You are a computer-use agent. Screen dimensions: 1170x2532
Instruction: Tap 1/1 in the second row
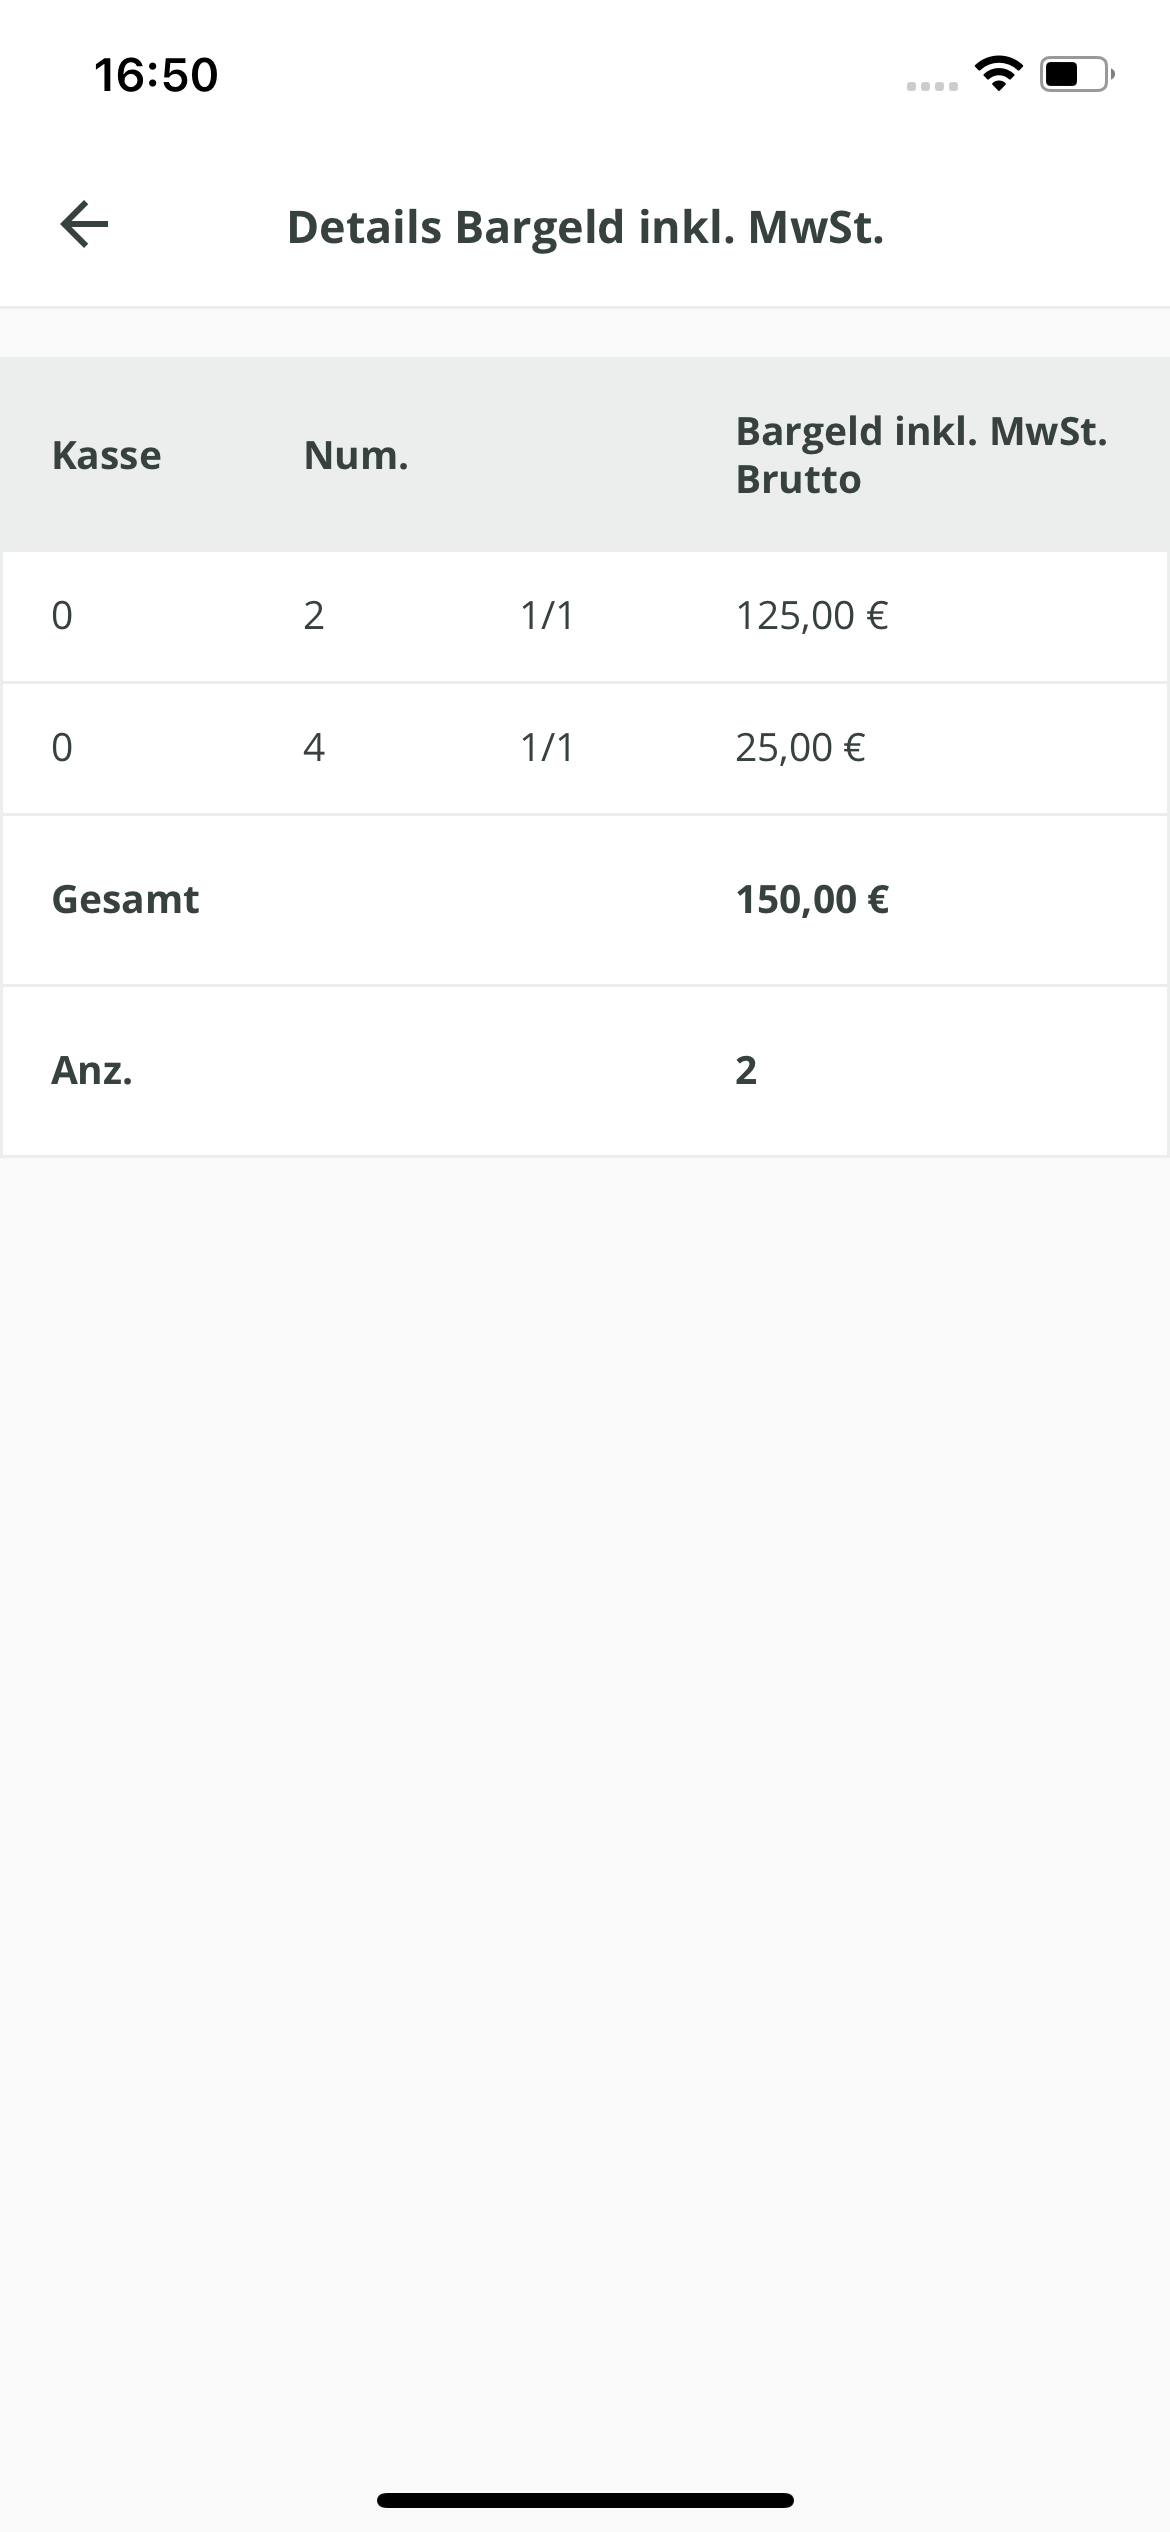(x=547, y=748)
